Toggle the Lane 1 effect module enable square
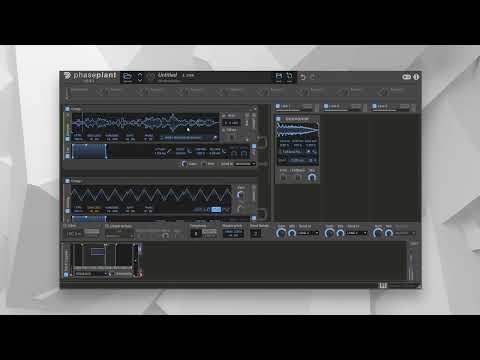The image size is (480, 360). (278, 119)
